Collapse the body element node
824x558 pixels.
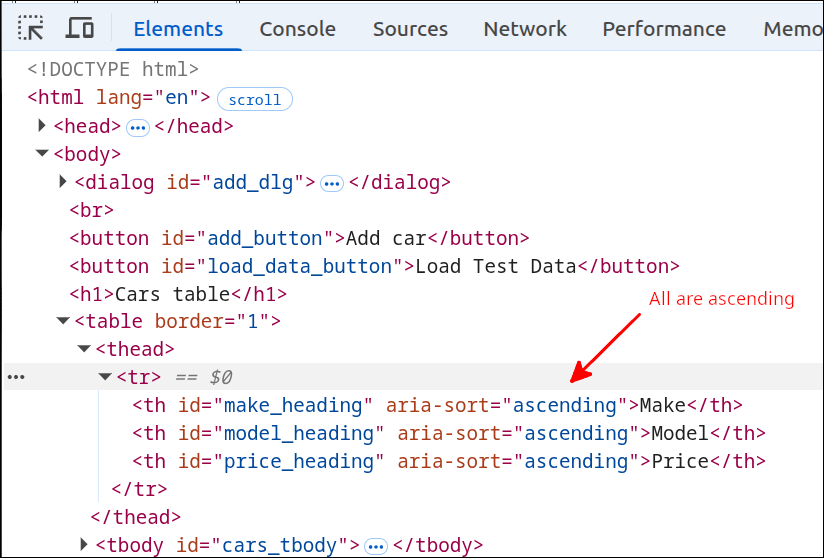pyautogui.click(x=42, y=154)
